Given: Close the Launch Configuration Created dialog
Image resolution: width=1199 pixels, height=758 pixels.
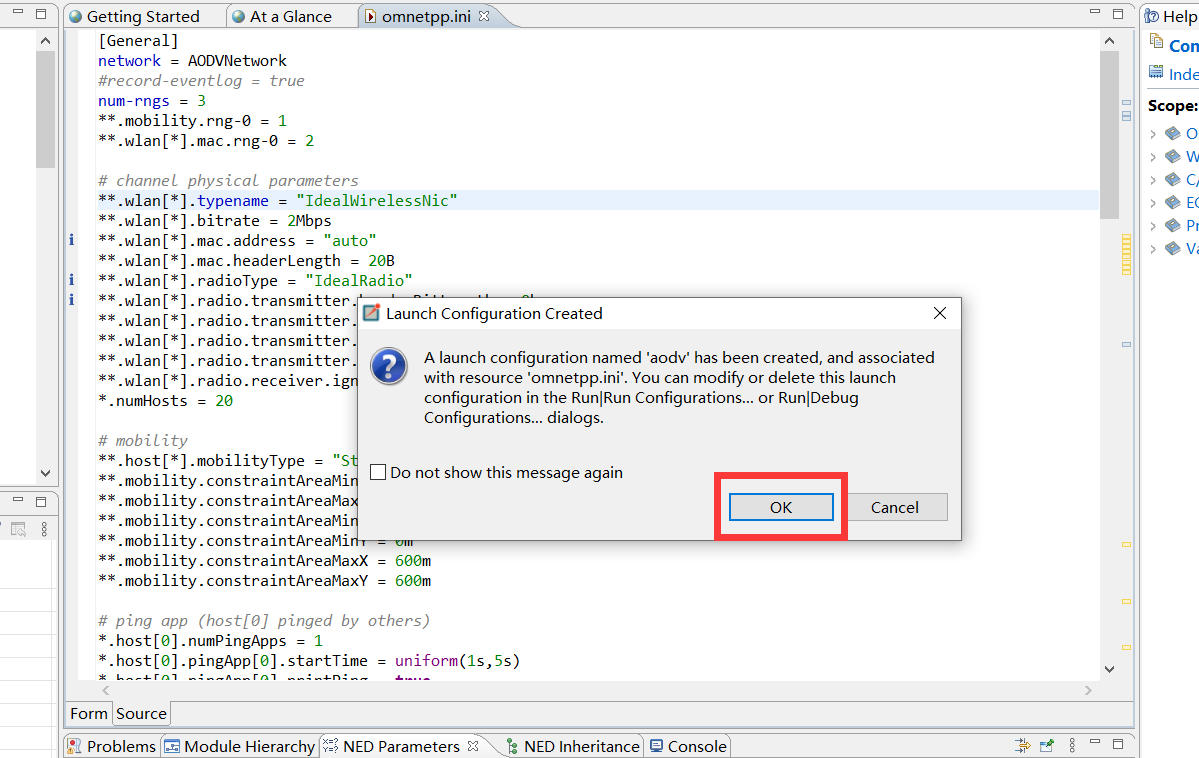Looking at the screenshot, I should point(940,313).
